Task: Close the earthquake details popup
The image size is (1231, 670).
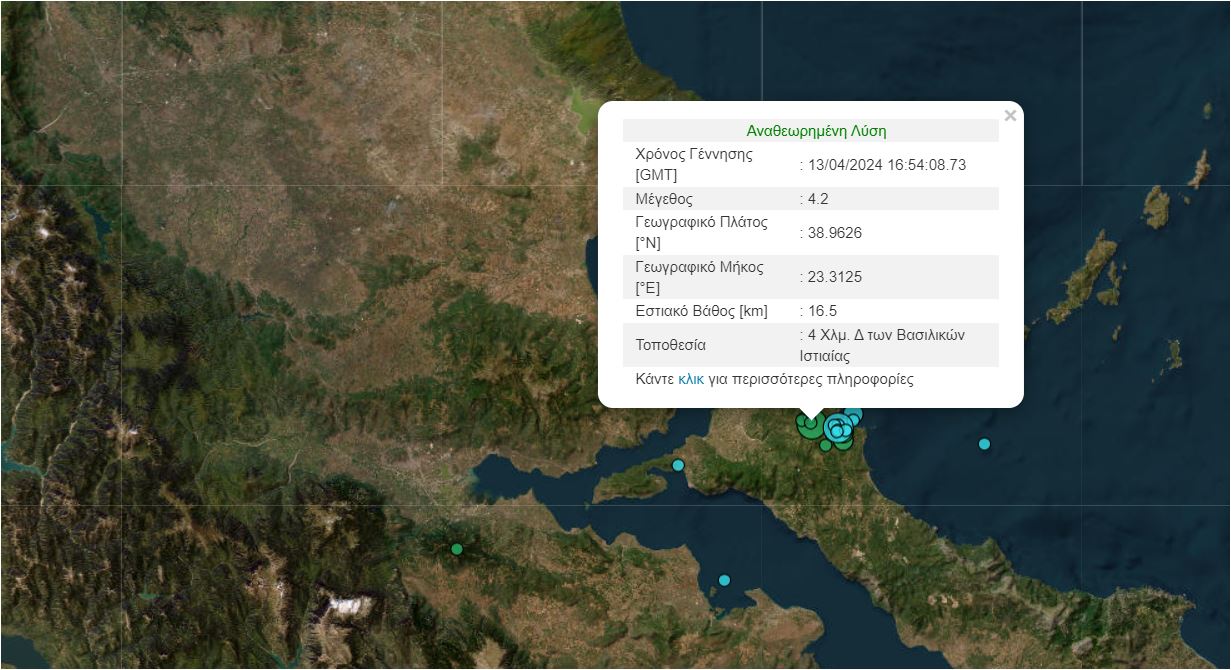Action: 1010,116
